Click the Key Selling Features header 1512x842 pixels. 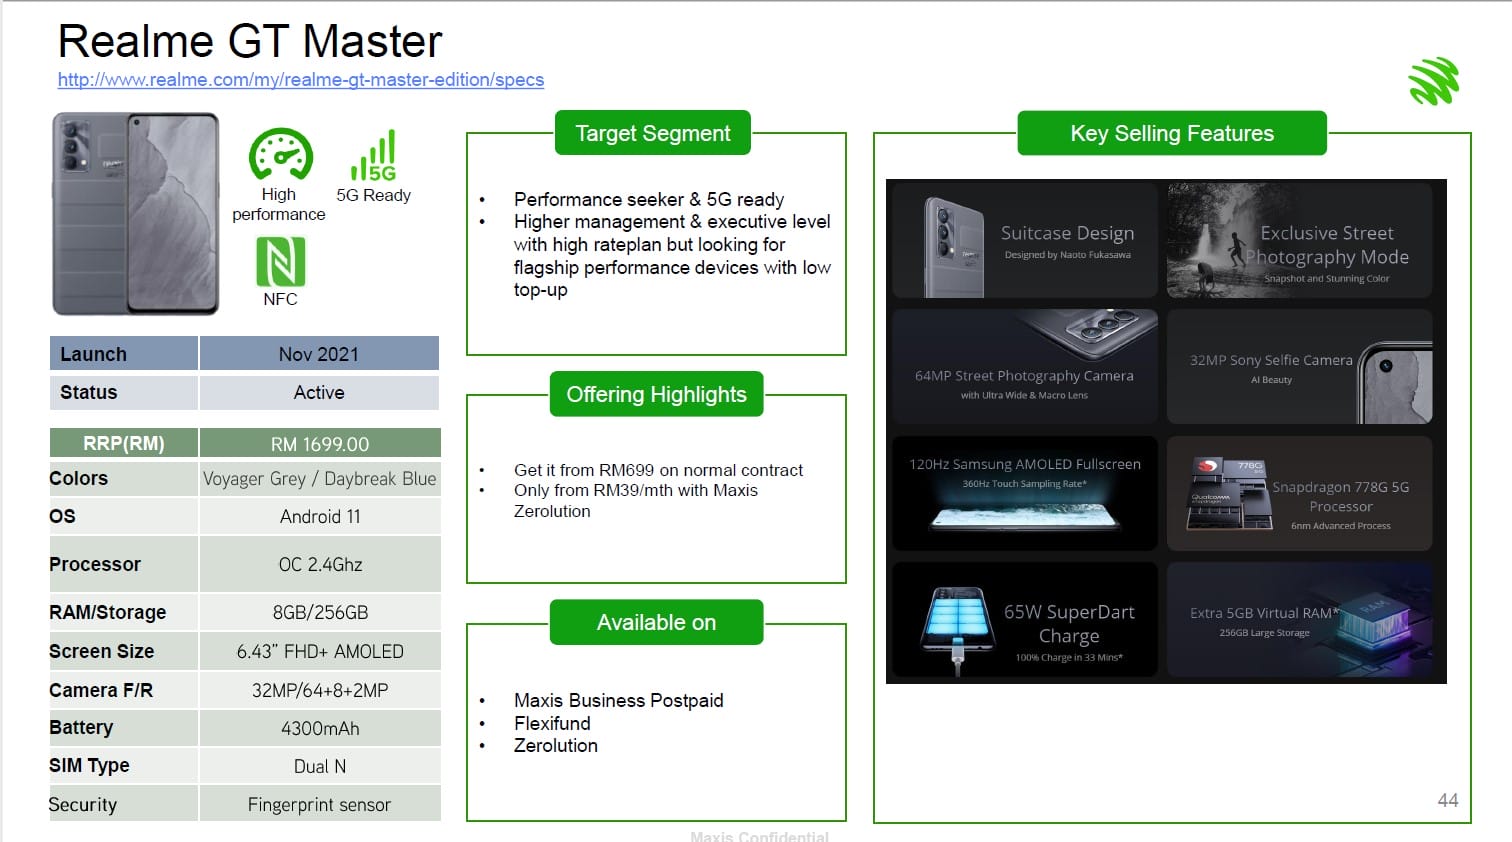(1172, 133)
